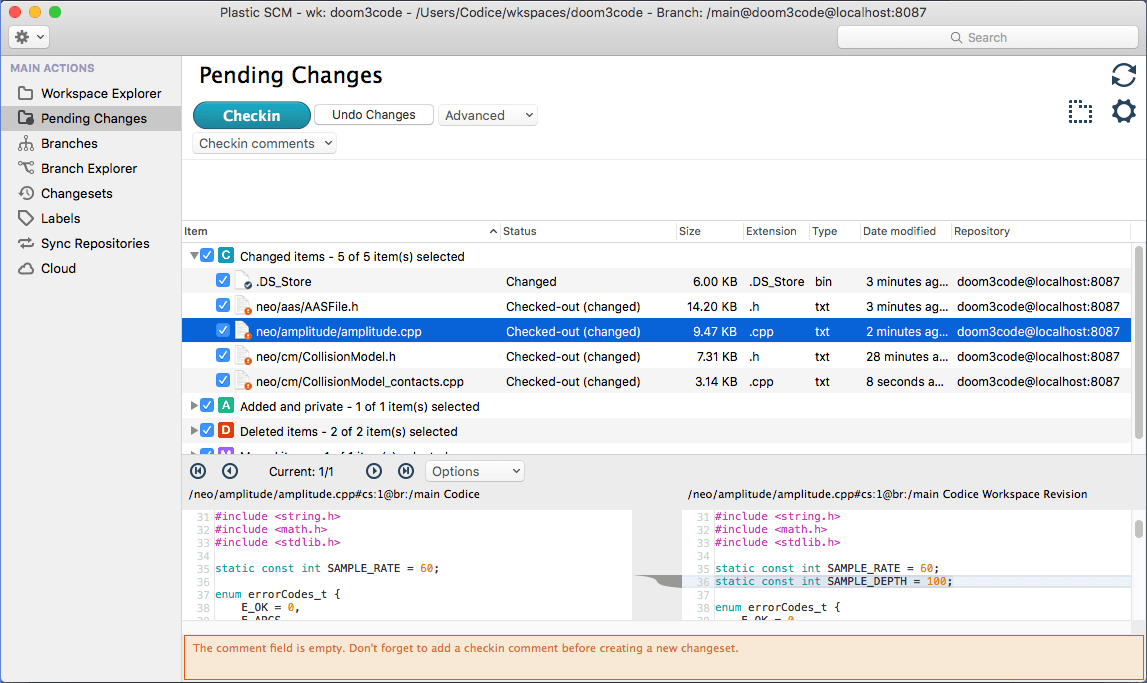Toggle the Changed items group checkbox
This screenshot has height=683, width=1147.
207,255
